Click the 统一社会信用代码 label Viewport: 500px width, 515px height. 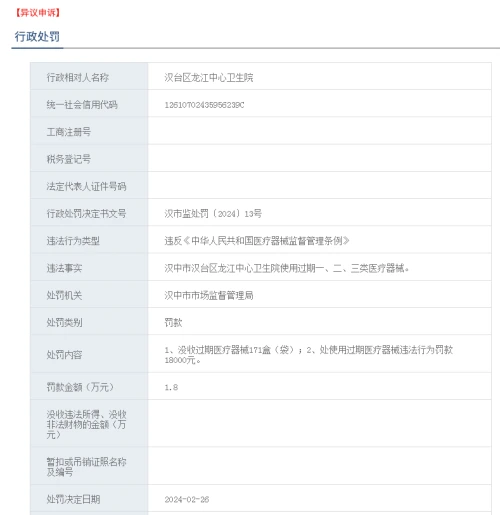coord(82,105)
